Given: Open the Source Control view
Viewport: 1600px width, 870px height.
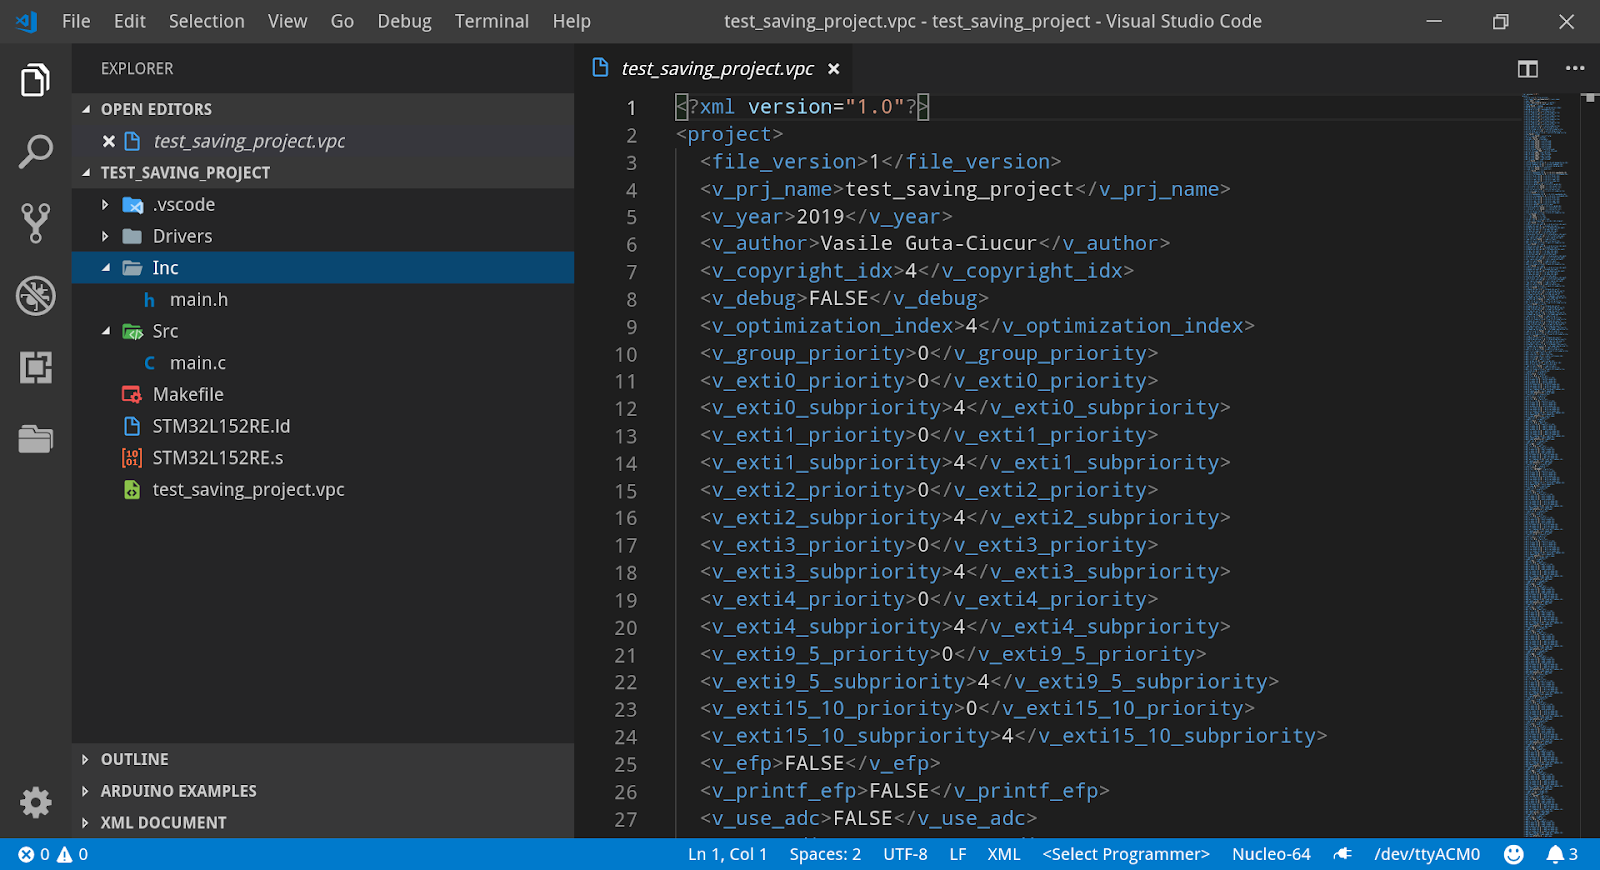Looking at the screenshot, I should 36,223.
